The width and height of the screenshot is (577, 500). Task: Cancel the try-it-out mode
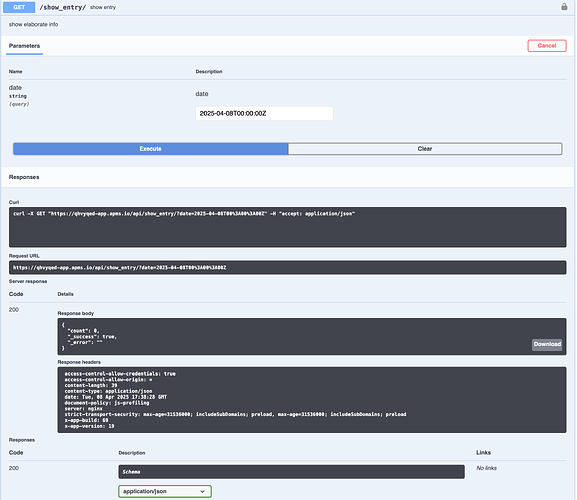click(546, 46)
